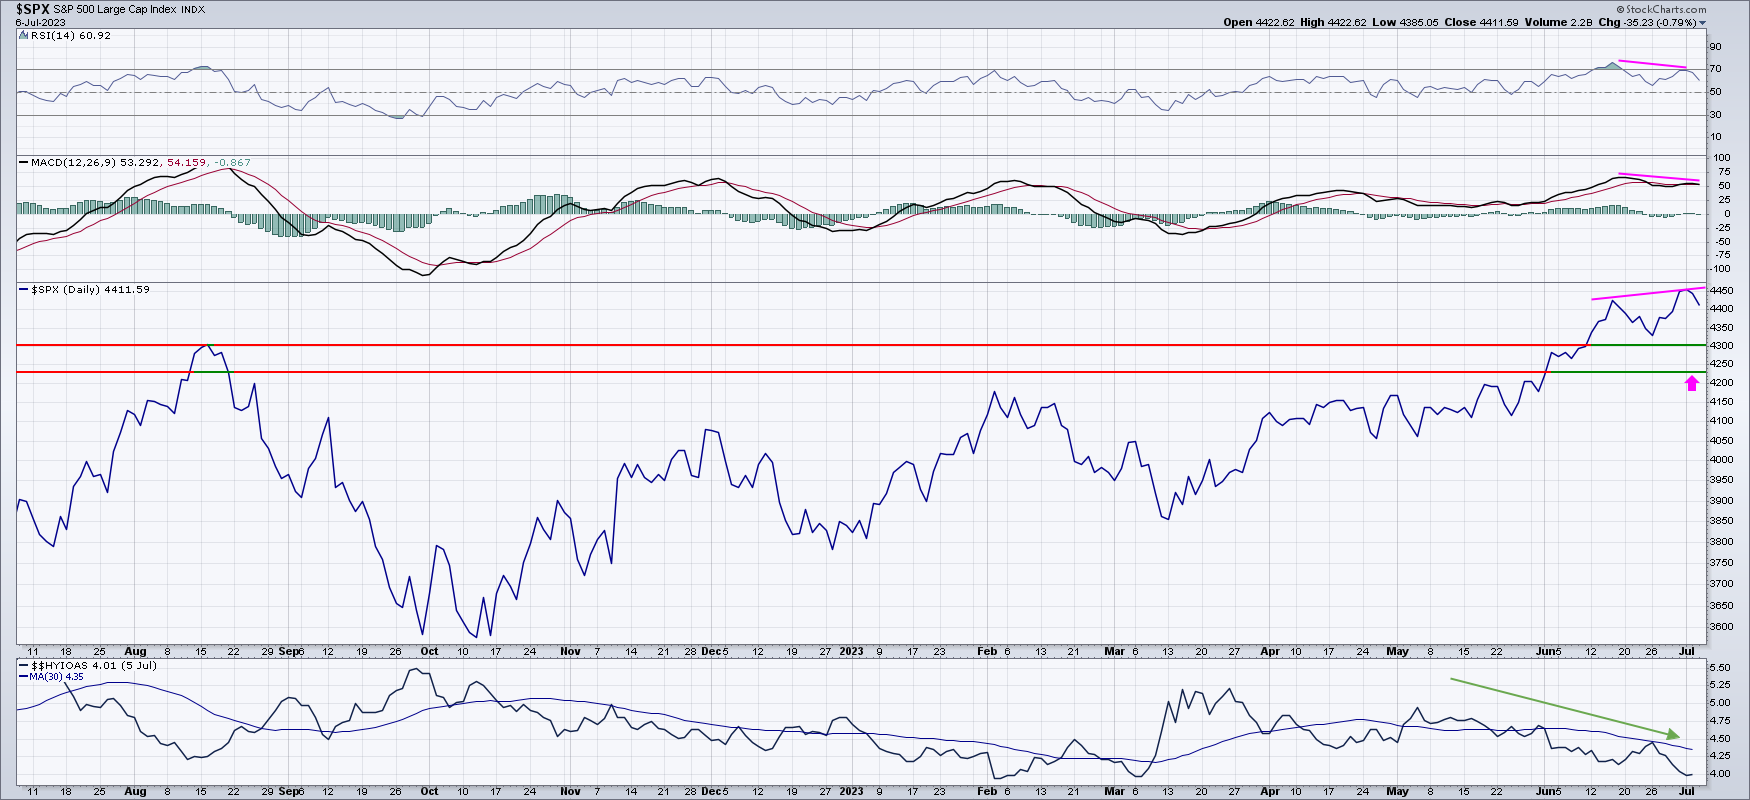The width and height of the screenshot is (1750, 800).
Task: Click the Volume 2.2B reading
Action: coord(1558,22)
